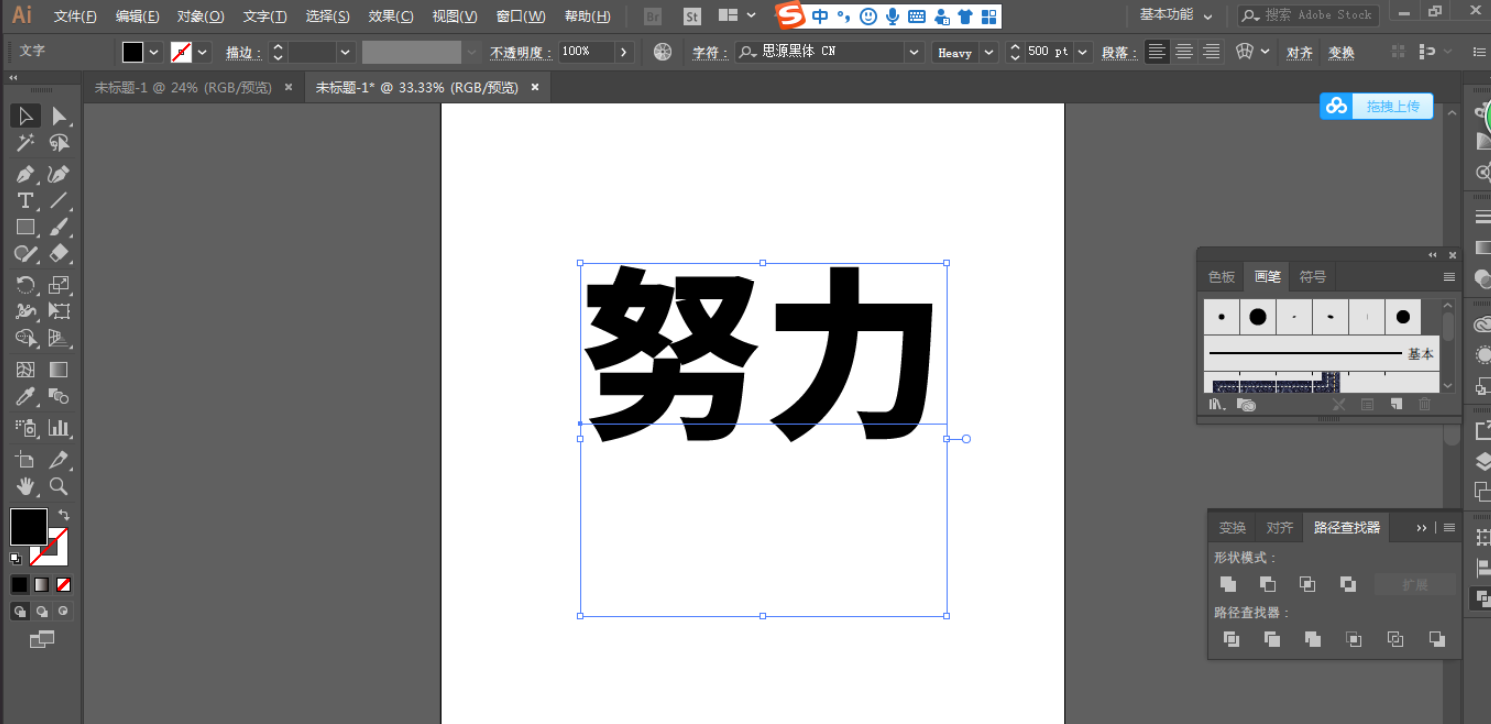Open the 基本功能 workspace switcher

point(1176,15)
